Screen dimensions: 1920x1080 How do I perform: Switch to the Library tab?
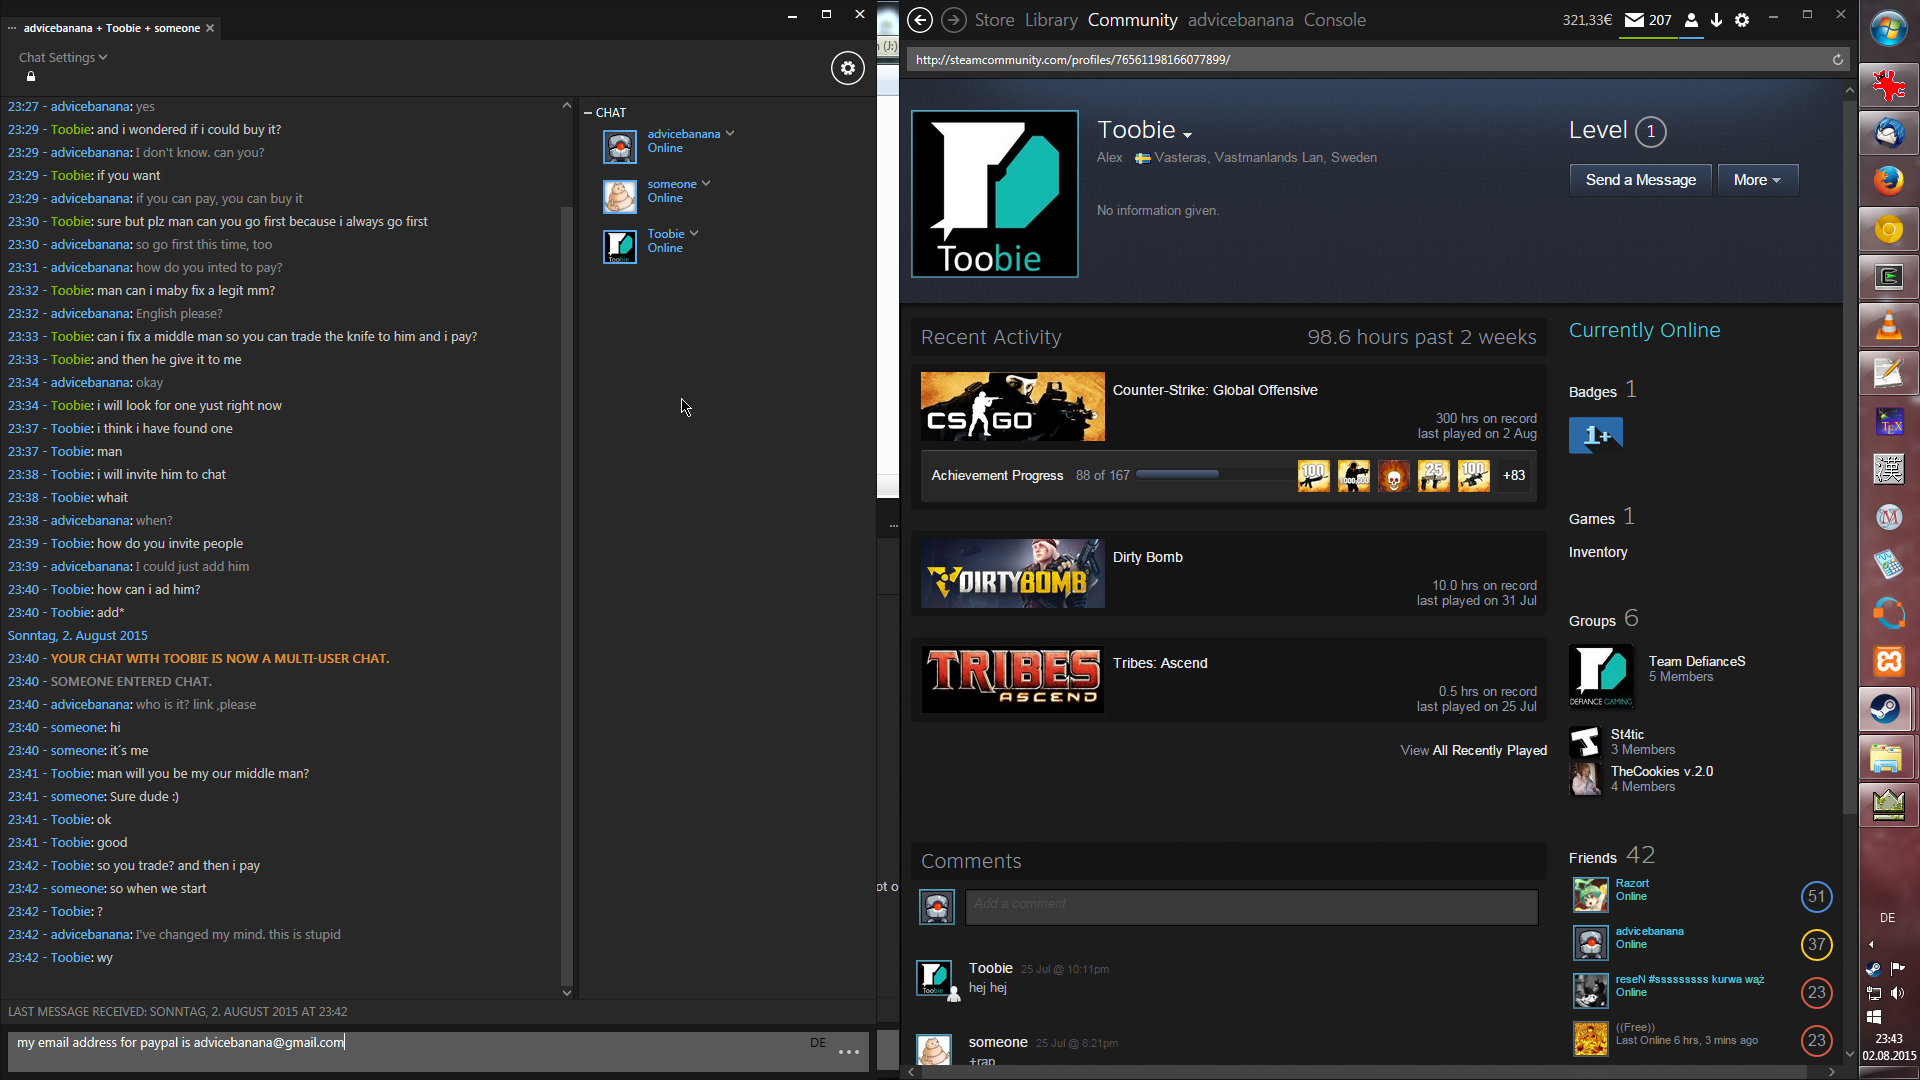[1050, 20]
